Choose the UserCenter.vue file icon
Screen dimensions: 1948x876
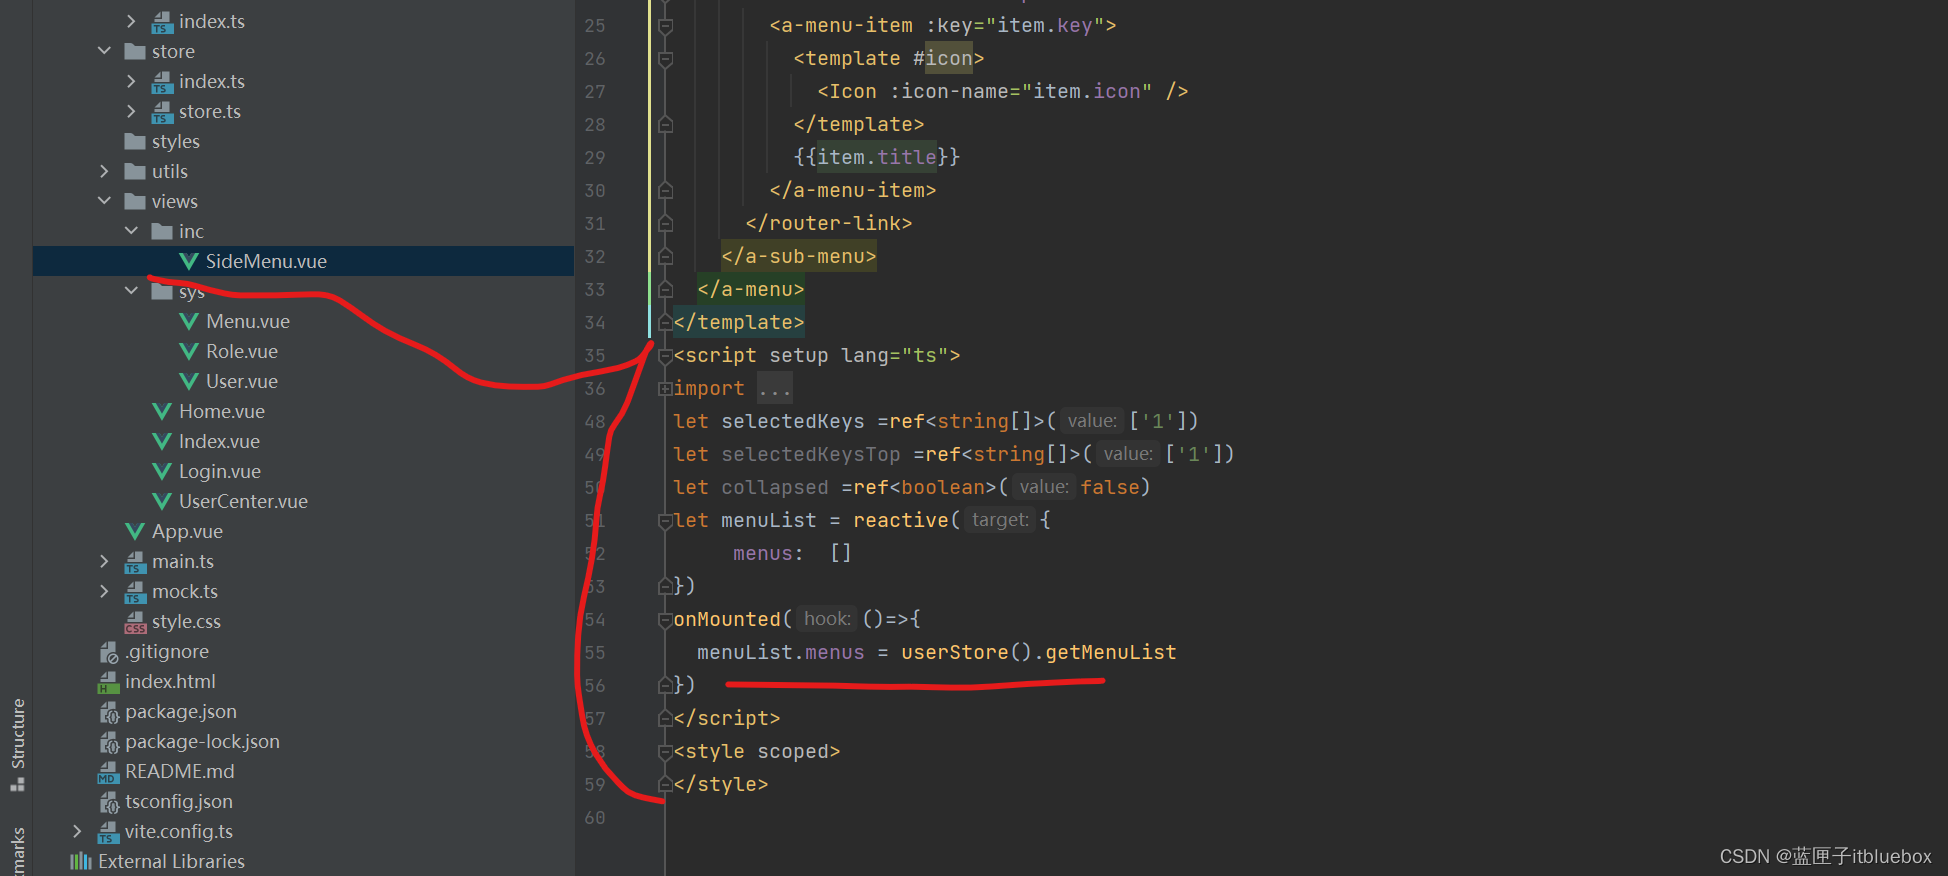click(x=161, y=501)
